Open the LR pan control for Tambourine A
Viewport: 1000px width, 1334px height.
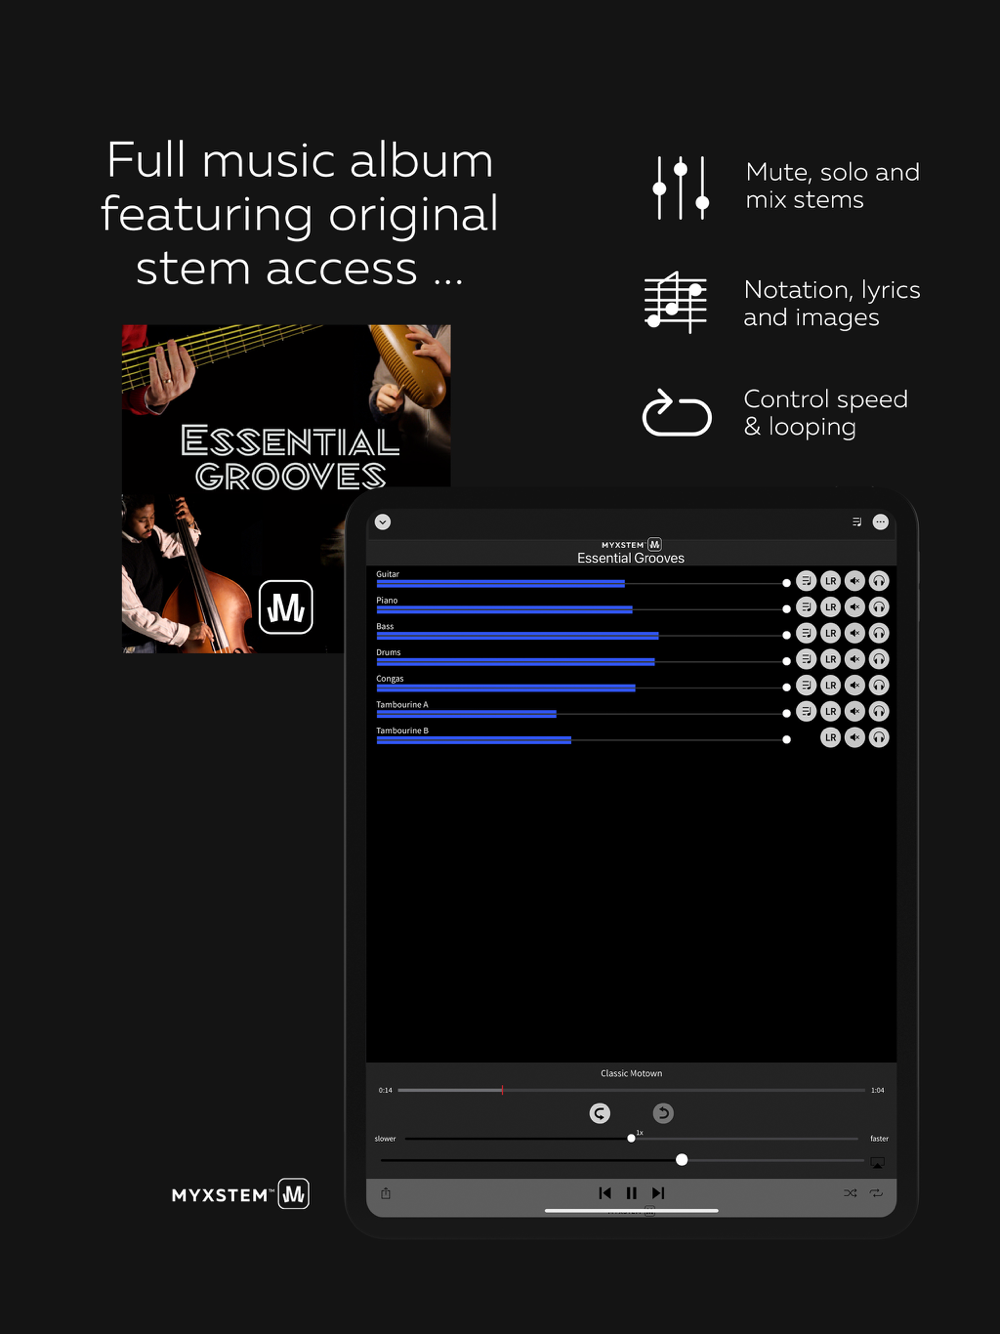coord(830,711)
